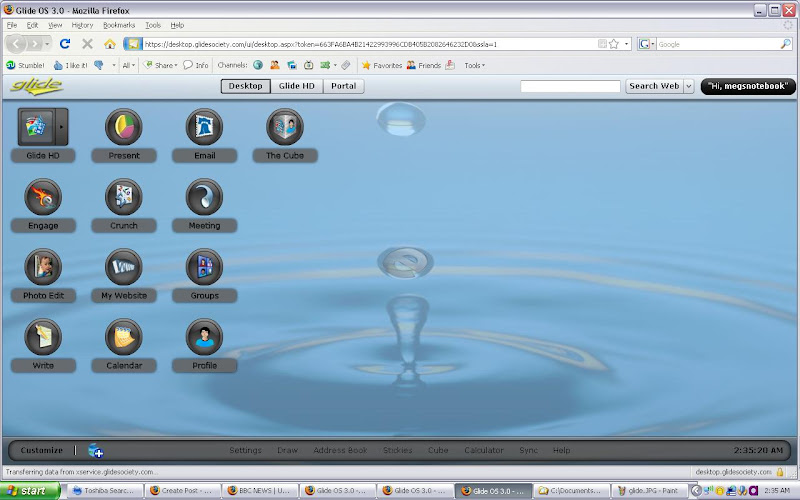The image size is (800, 500).
Task: Launch the Calendar app icon
Action: pyautogui.click(x=123, y=338)
